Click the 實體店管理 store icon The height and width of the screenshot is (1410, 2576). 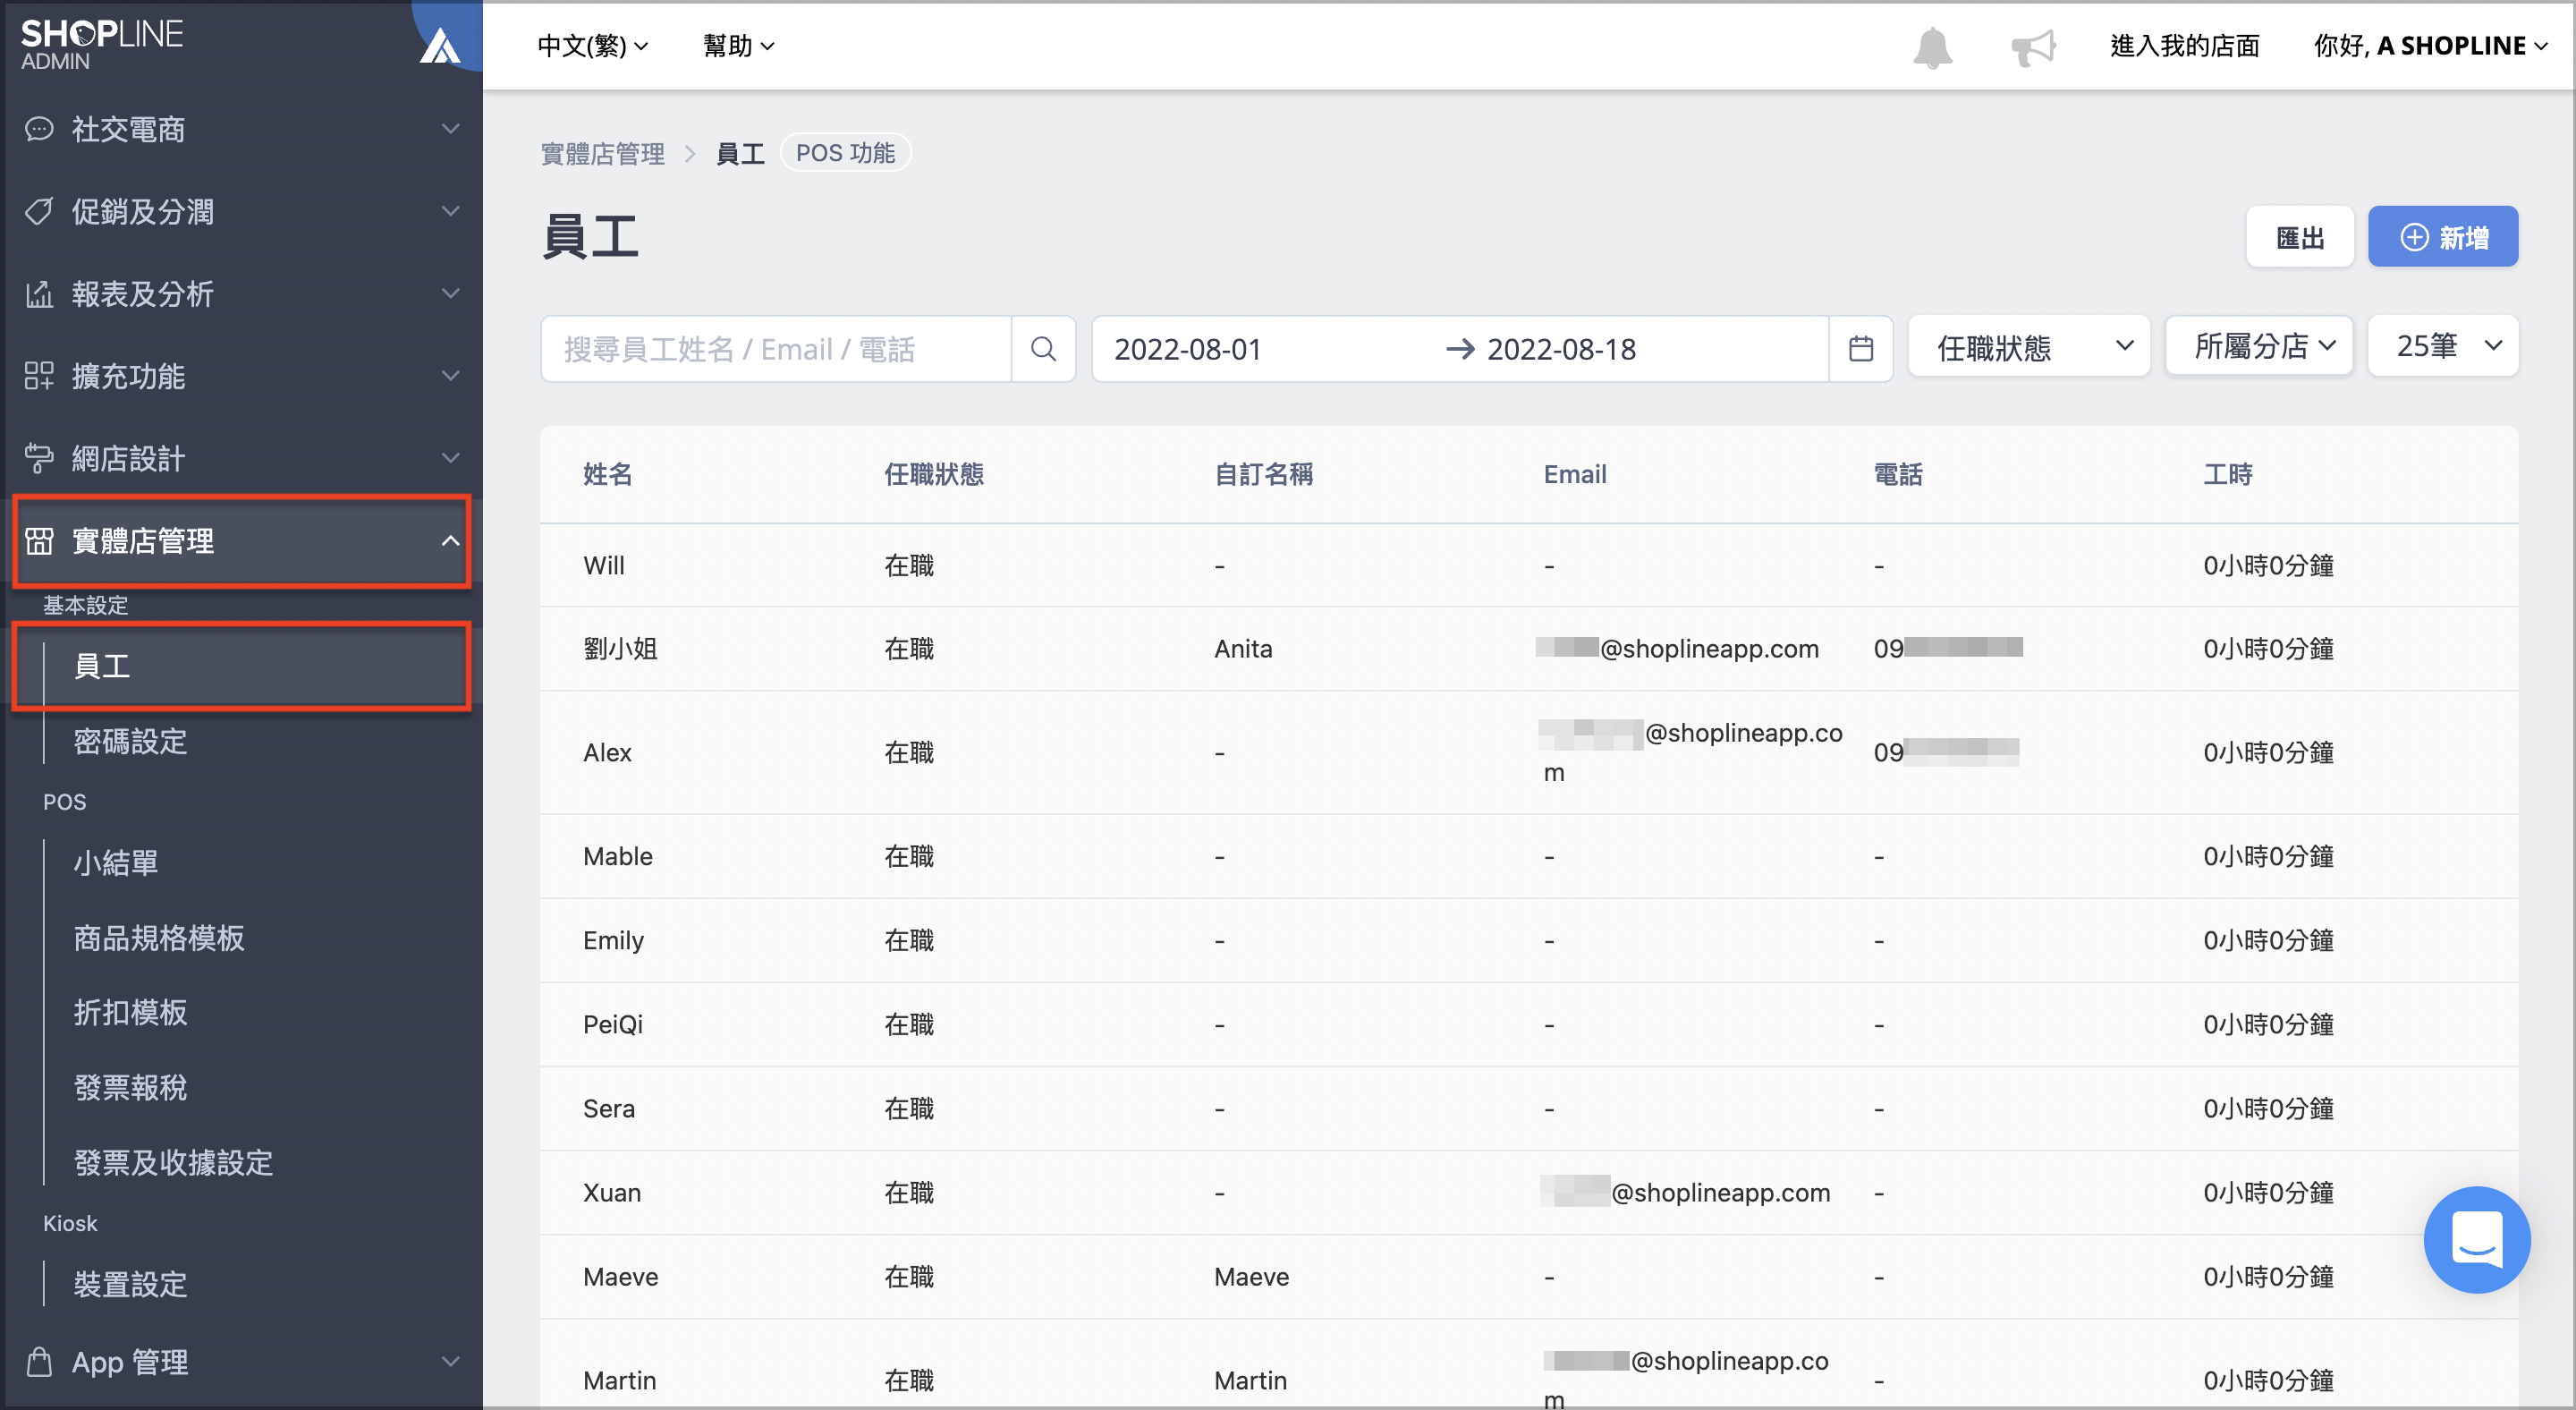tap(39, 541)
